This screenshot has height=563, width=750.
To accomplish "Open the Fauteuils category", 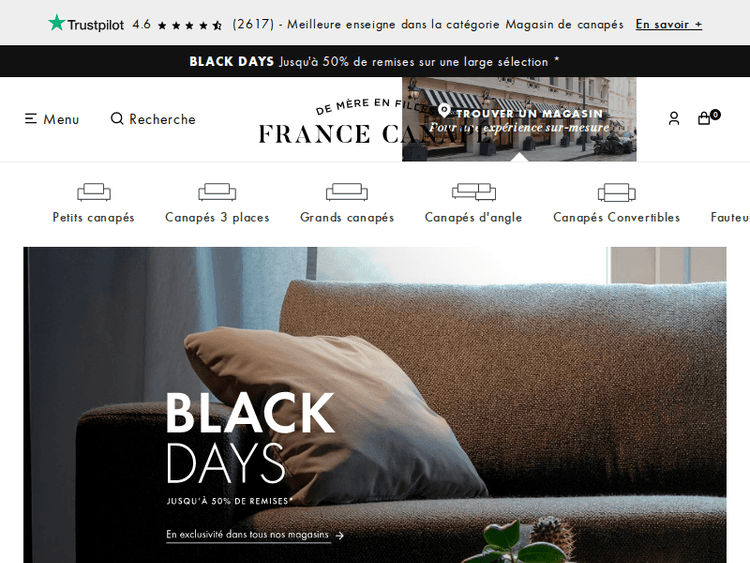I will pyautogui.click(x=730, y=217).
